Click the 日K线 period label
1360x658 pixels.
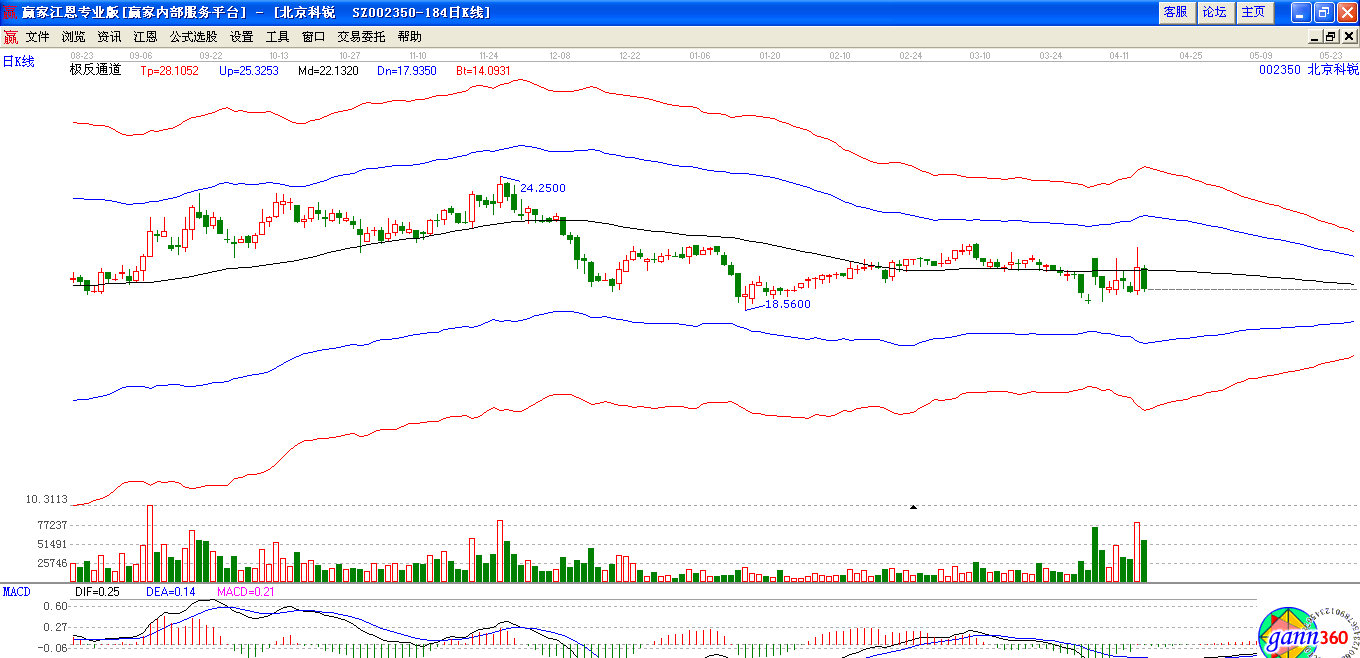click(18, 62)
